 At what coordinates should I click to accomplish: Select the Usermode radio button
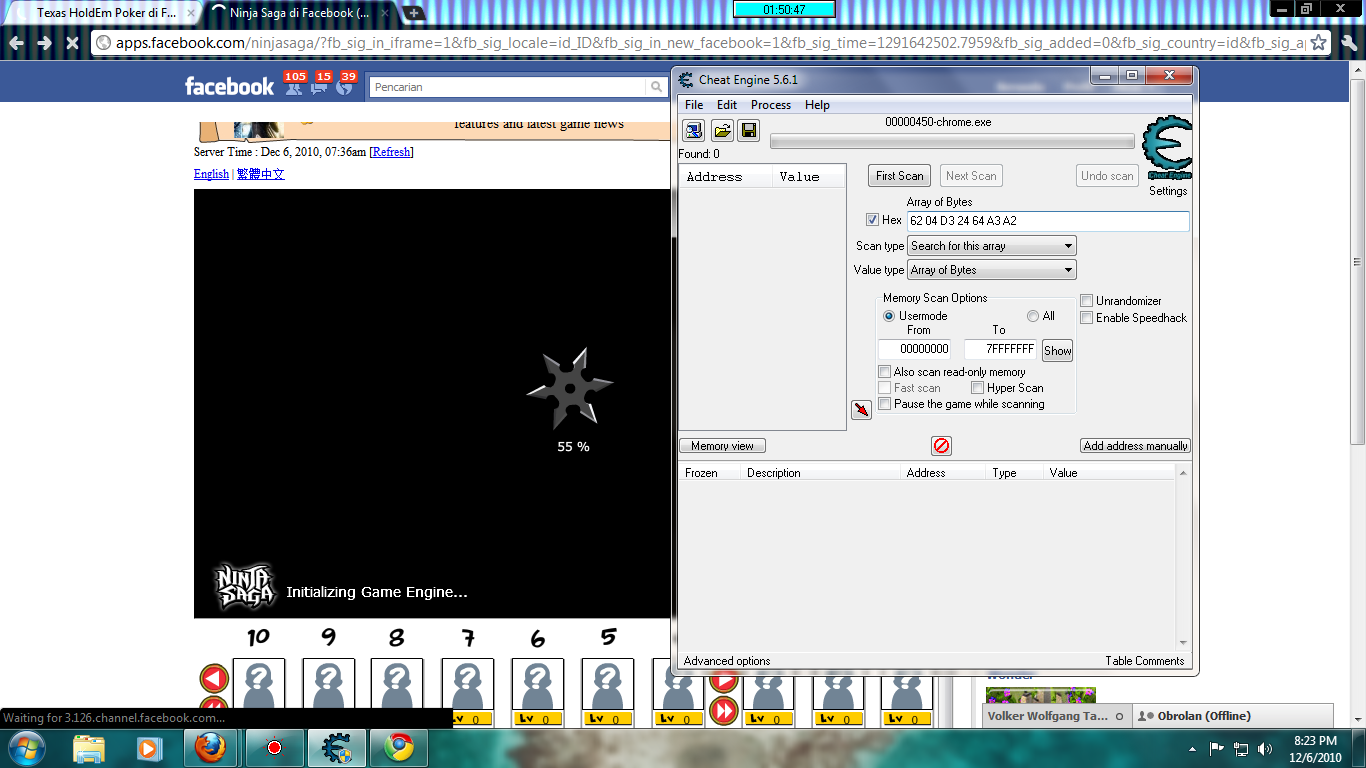point(889,316)
